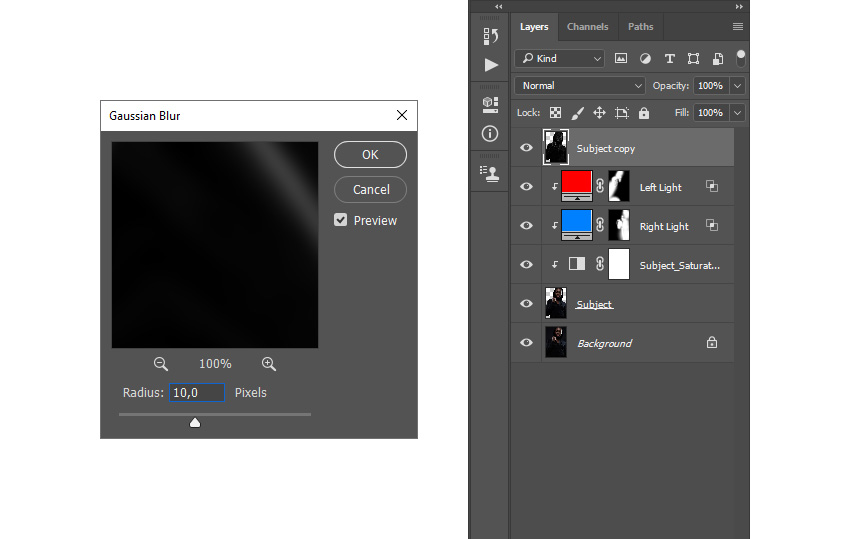Filter layers by smart objects icon

coord(718,59)
